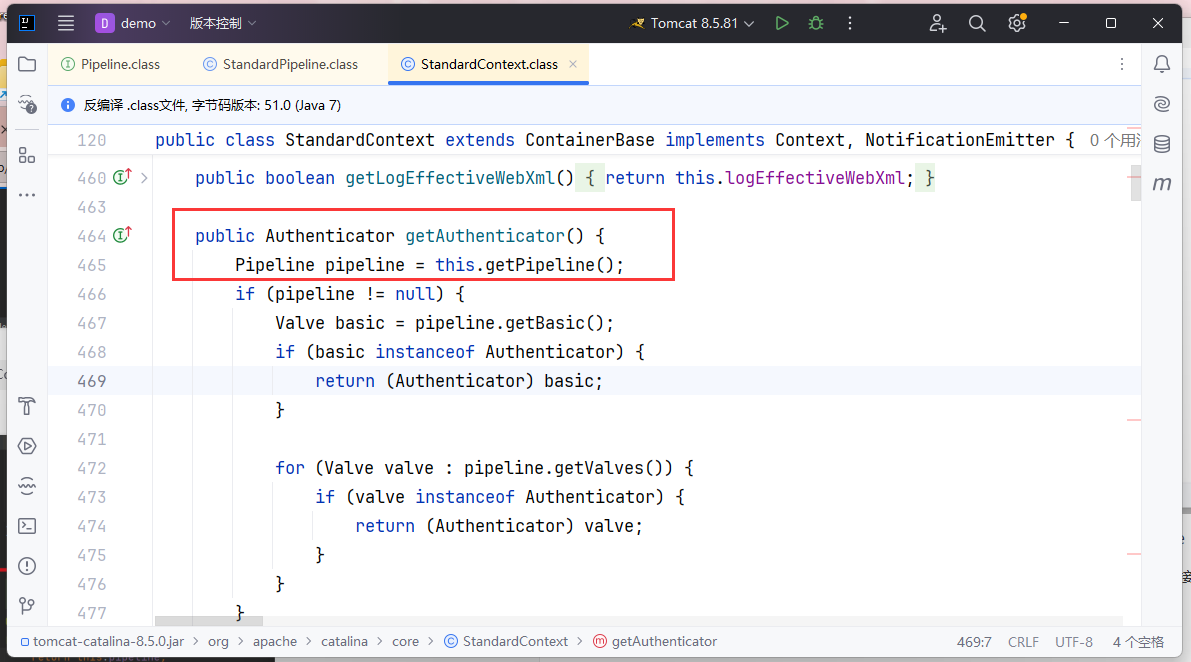The width and height of the screenshot is (1191, 662).
Task: Open the Terminal tool window
Action: pyautogui.click(x=27, y=526)
